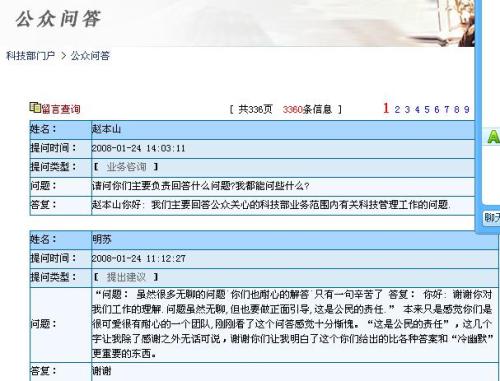Click the green A icon in side panel
500x381 pixels.
pos(493,137)
